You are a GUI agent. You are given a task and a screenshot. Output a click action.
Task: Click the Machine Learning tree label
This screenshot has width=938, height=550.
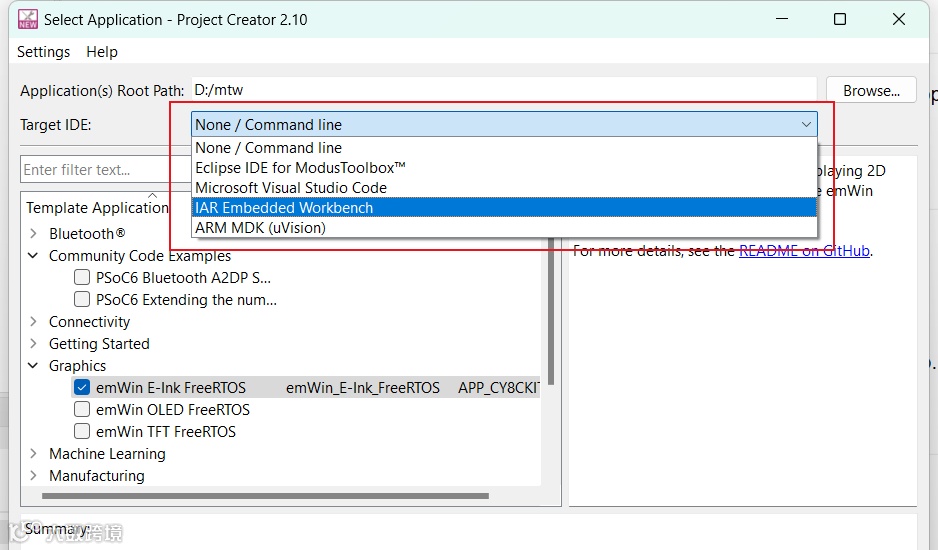107,454
